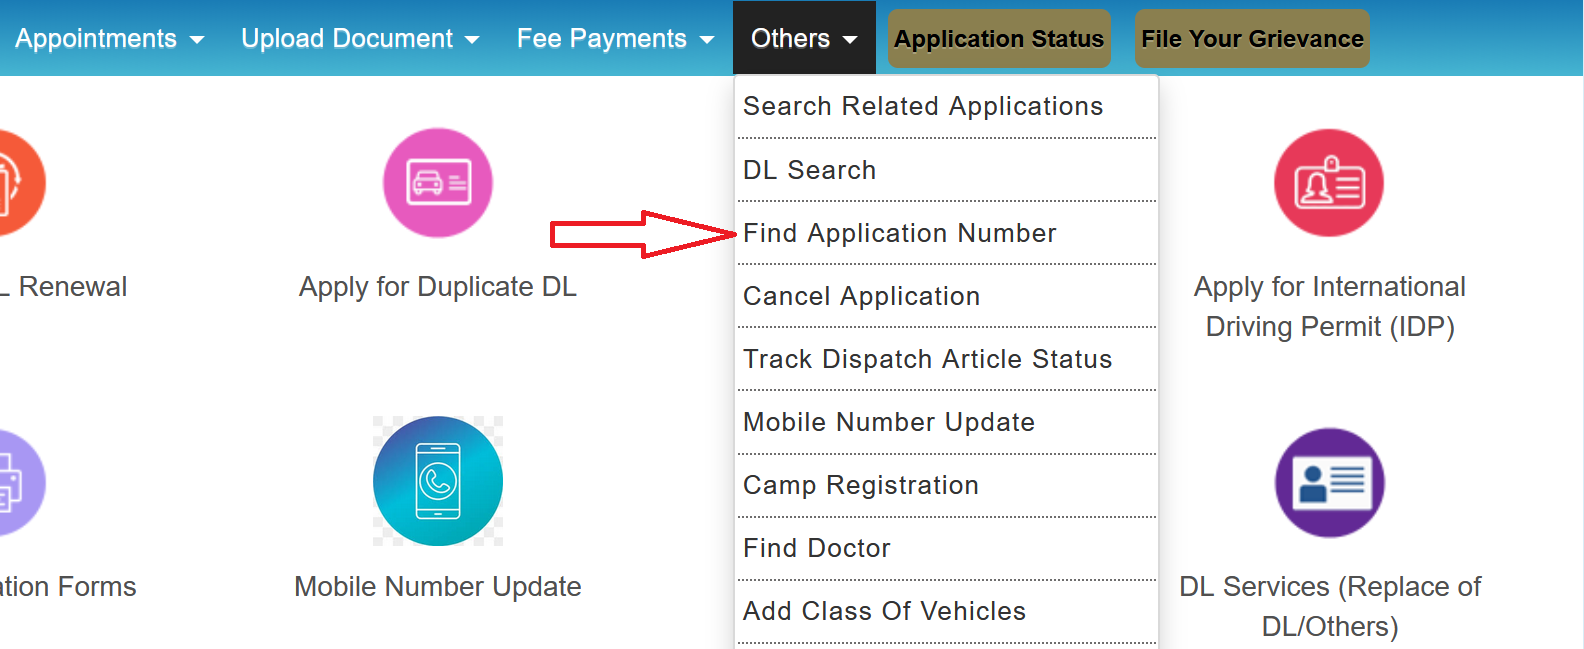
Task: Select Add Class Of Vehicles option
Action: point(884,610)
